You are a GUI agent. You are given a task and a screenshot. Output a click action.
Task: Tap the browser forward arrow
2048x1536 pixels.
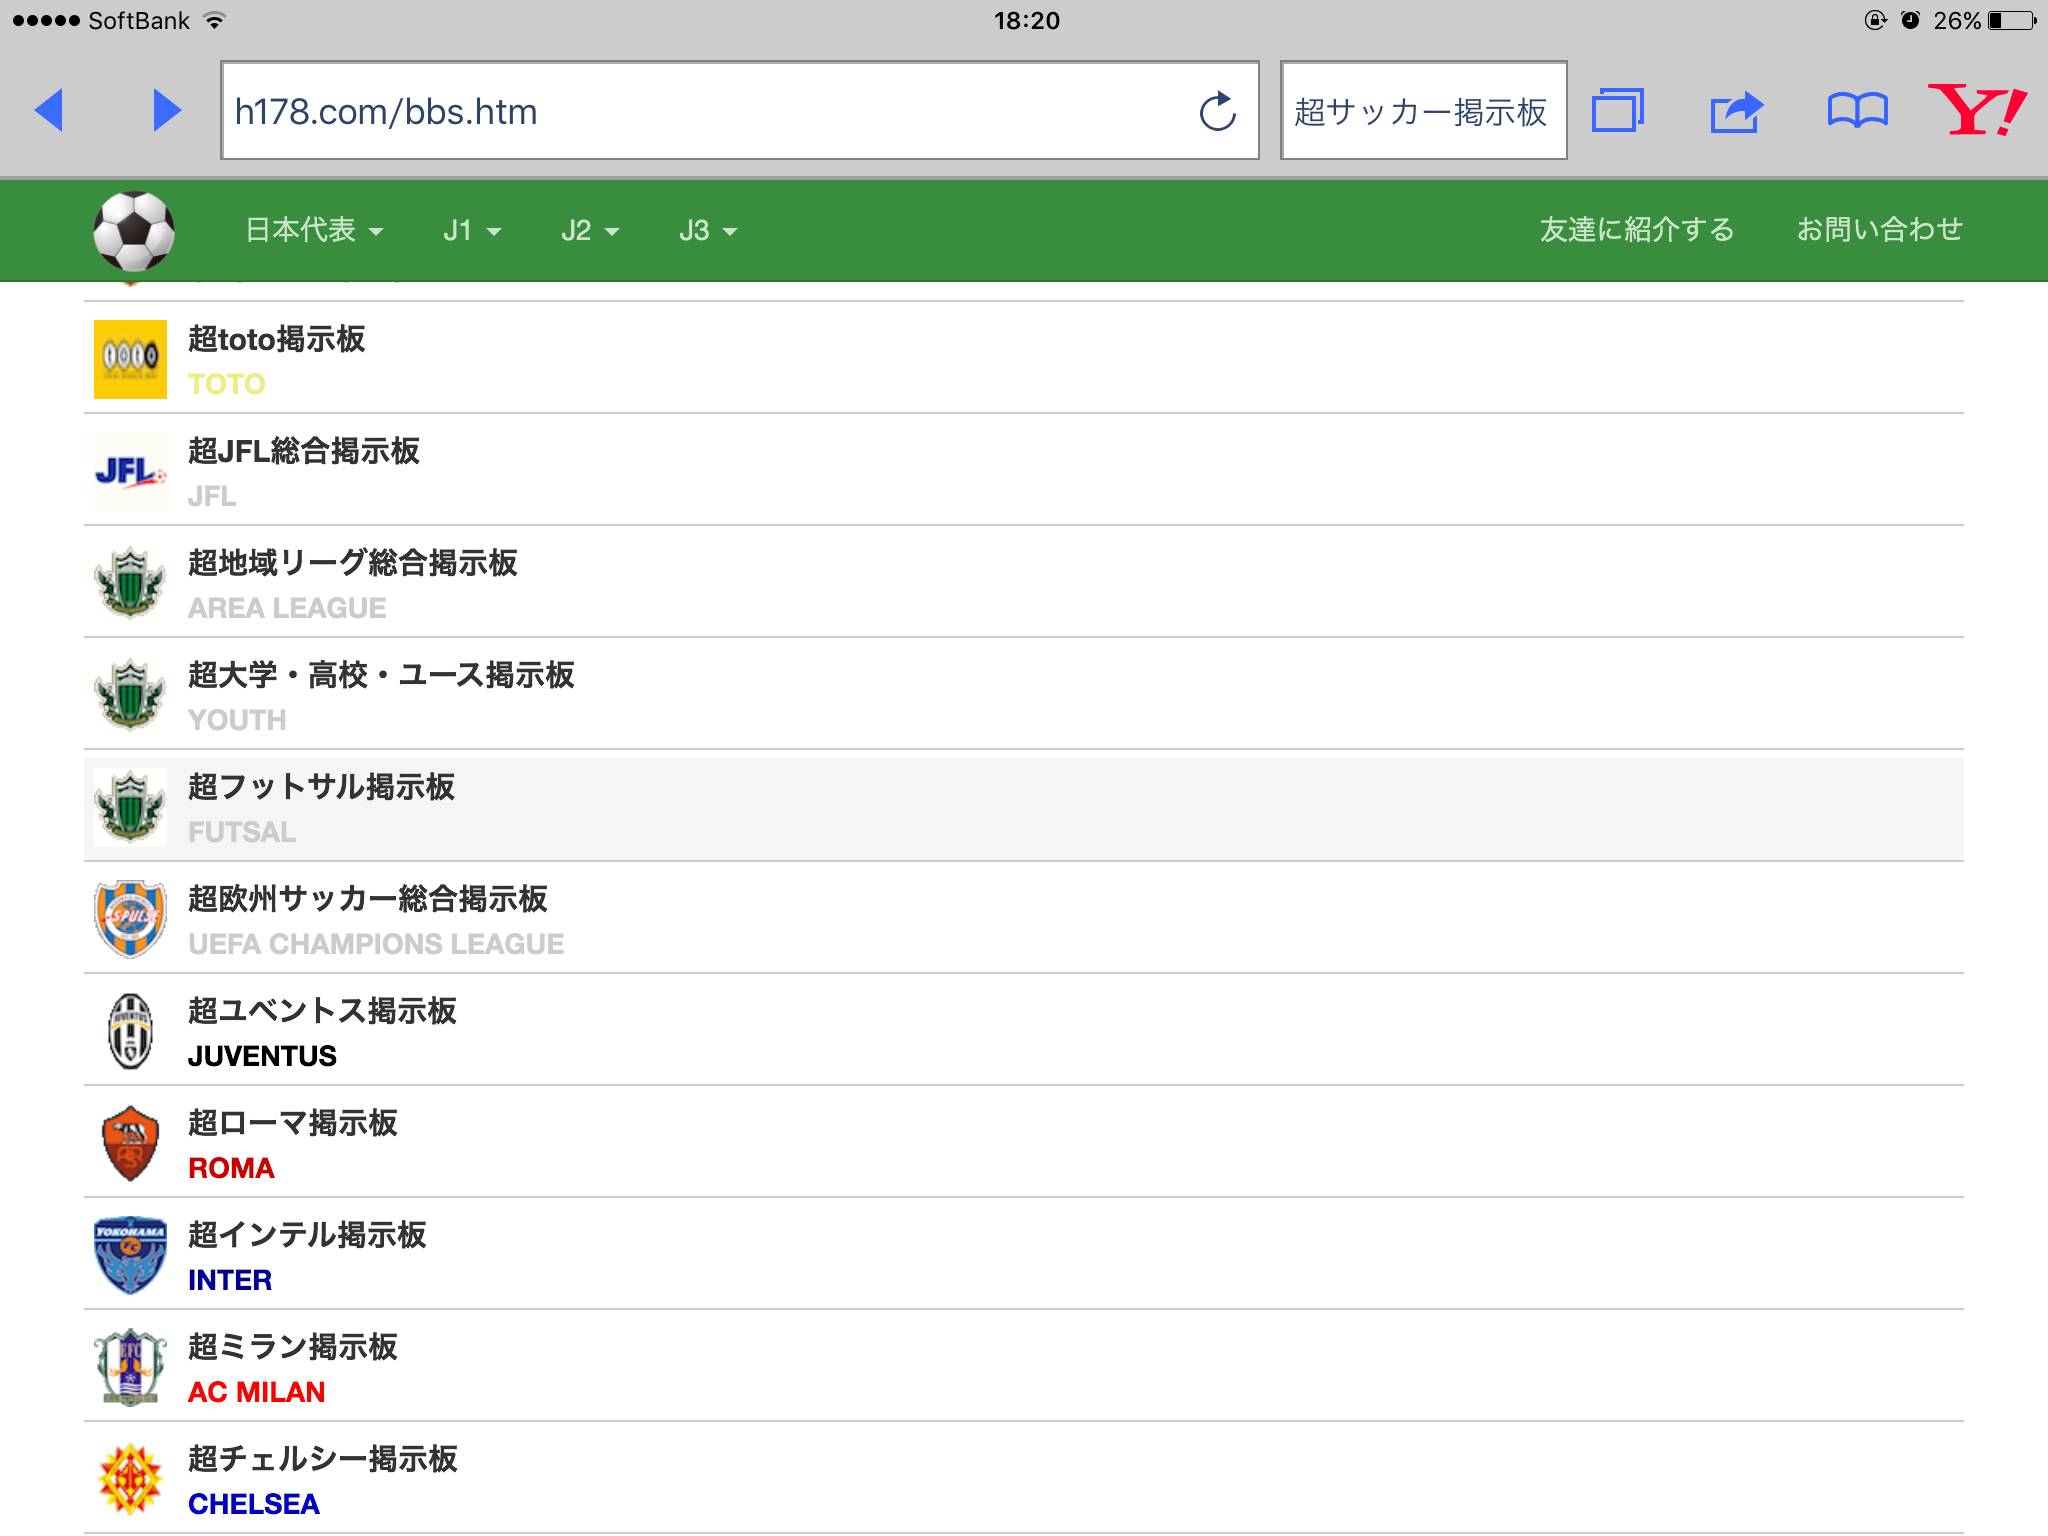click(166, 110)
